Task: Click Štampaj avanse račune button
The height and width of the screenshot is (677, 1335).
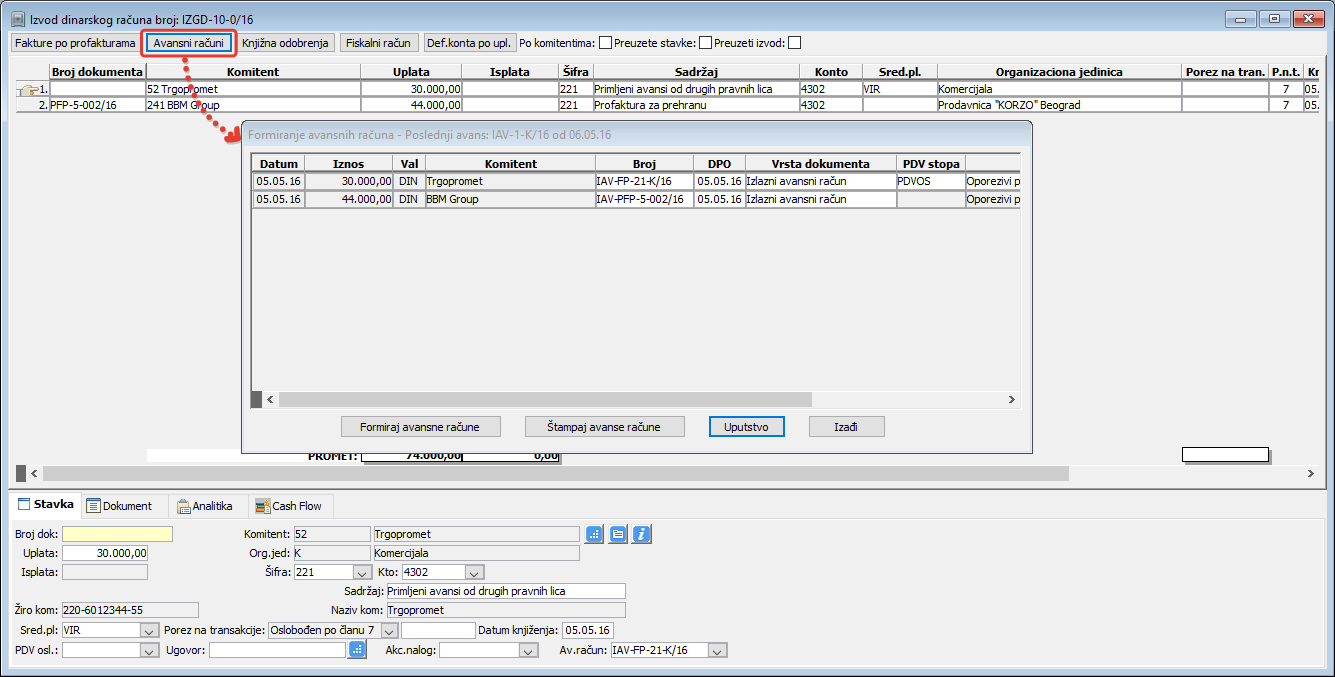Action: (606, 427)
